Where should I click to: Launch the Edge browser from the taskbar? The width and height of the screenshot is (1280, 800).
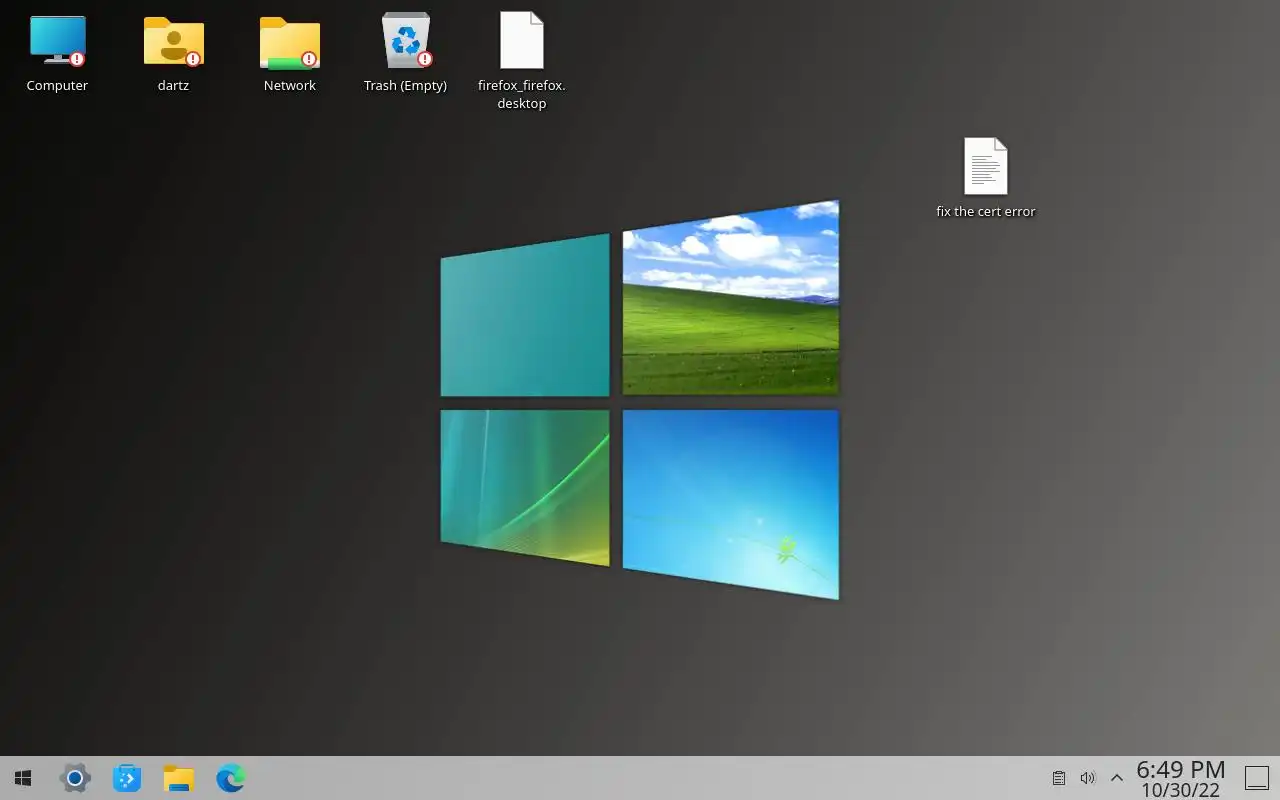click(231, 778)
